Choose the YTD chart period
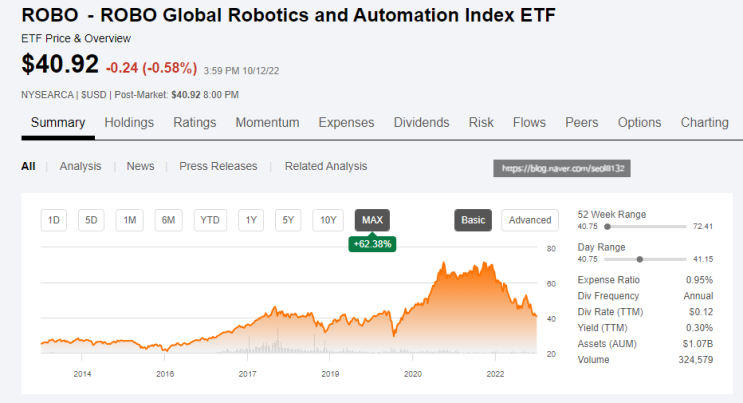The width and height of the screenshot is (743, 403). click(x=210, y=220)
